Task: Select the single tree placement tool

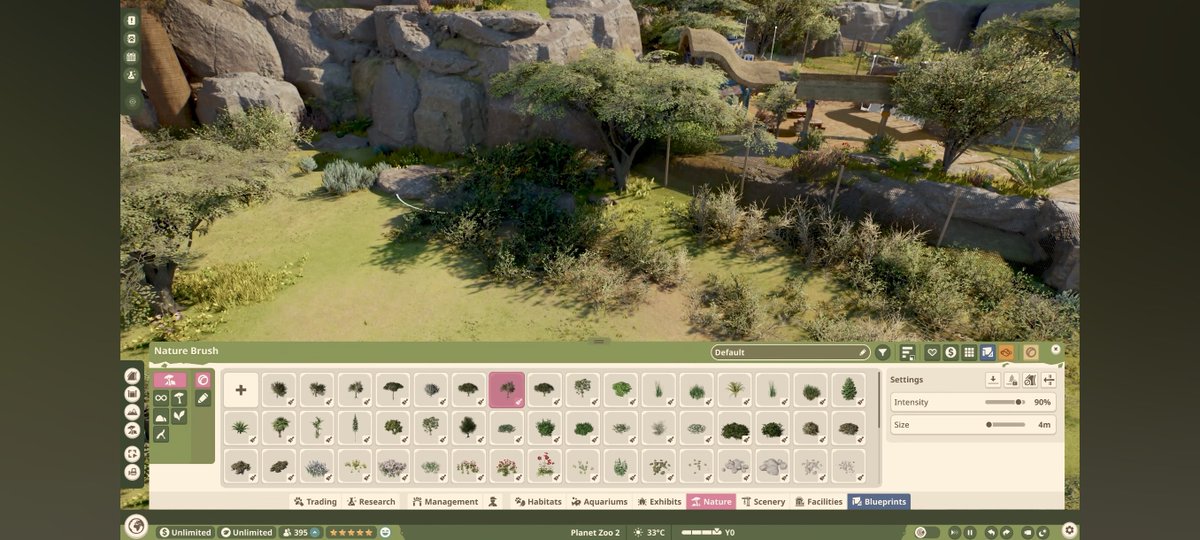Action: click(179, 398)
